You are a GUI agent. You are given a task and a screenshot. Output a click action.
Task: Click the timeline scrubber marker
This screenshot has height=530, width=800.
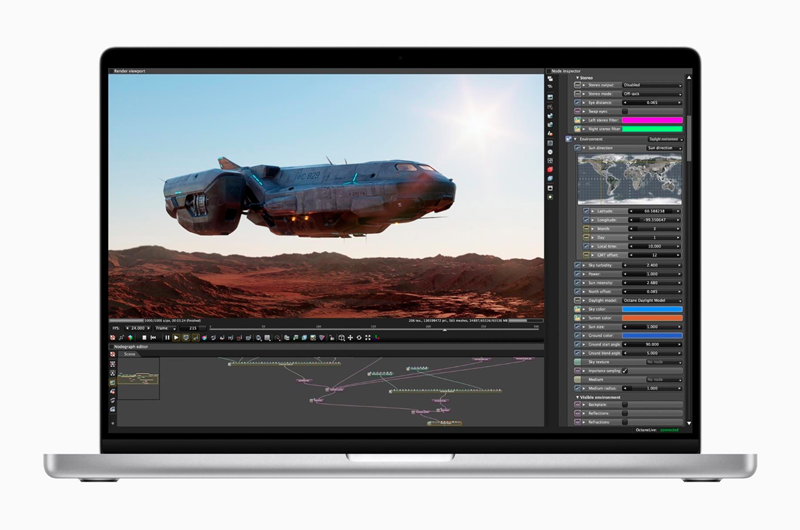click(444, 330)
